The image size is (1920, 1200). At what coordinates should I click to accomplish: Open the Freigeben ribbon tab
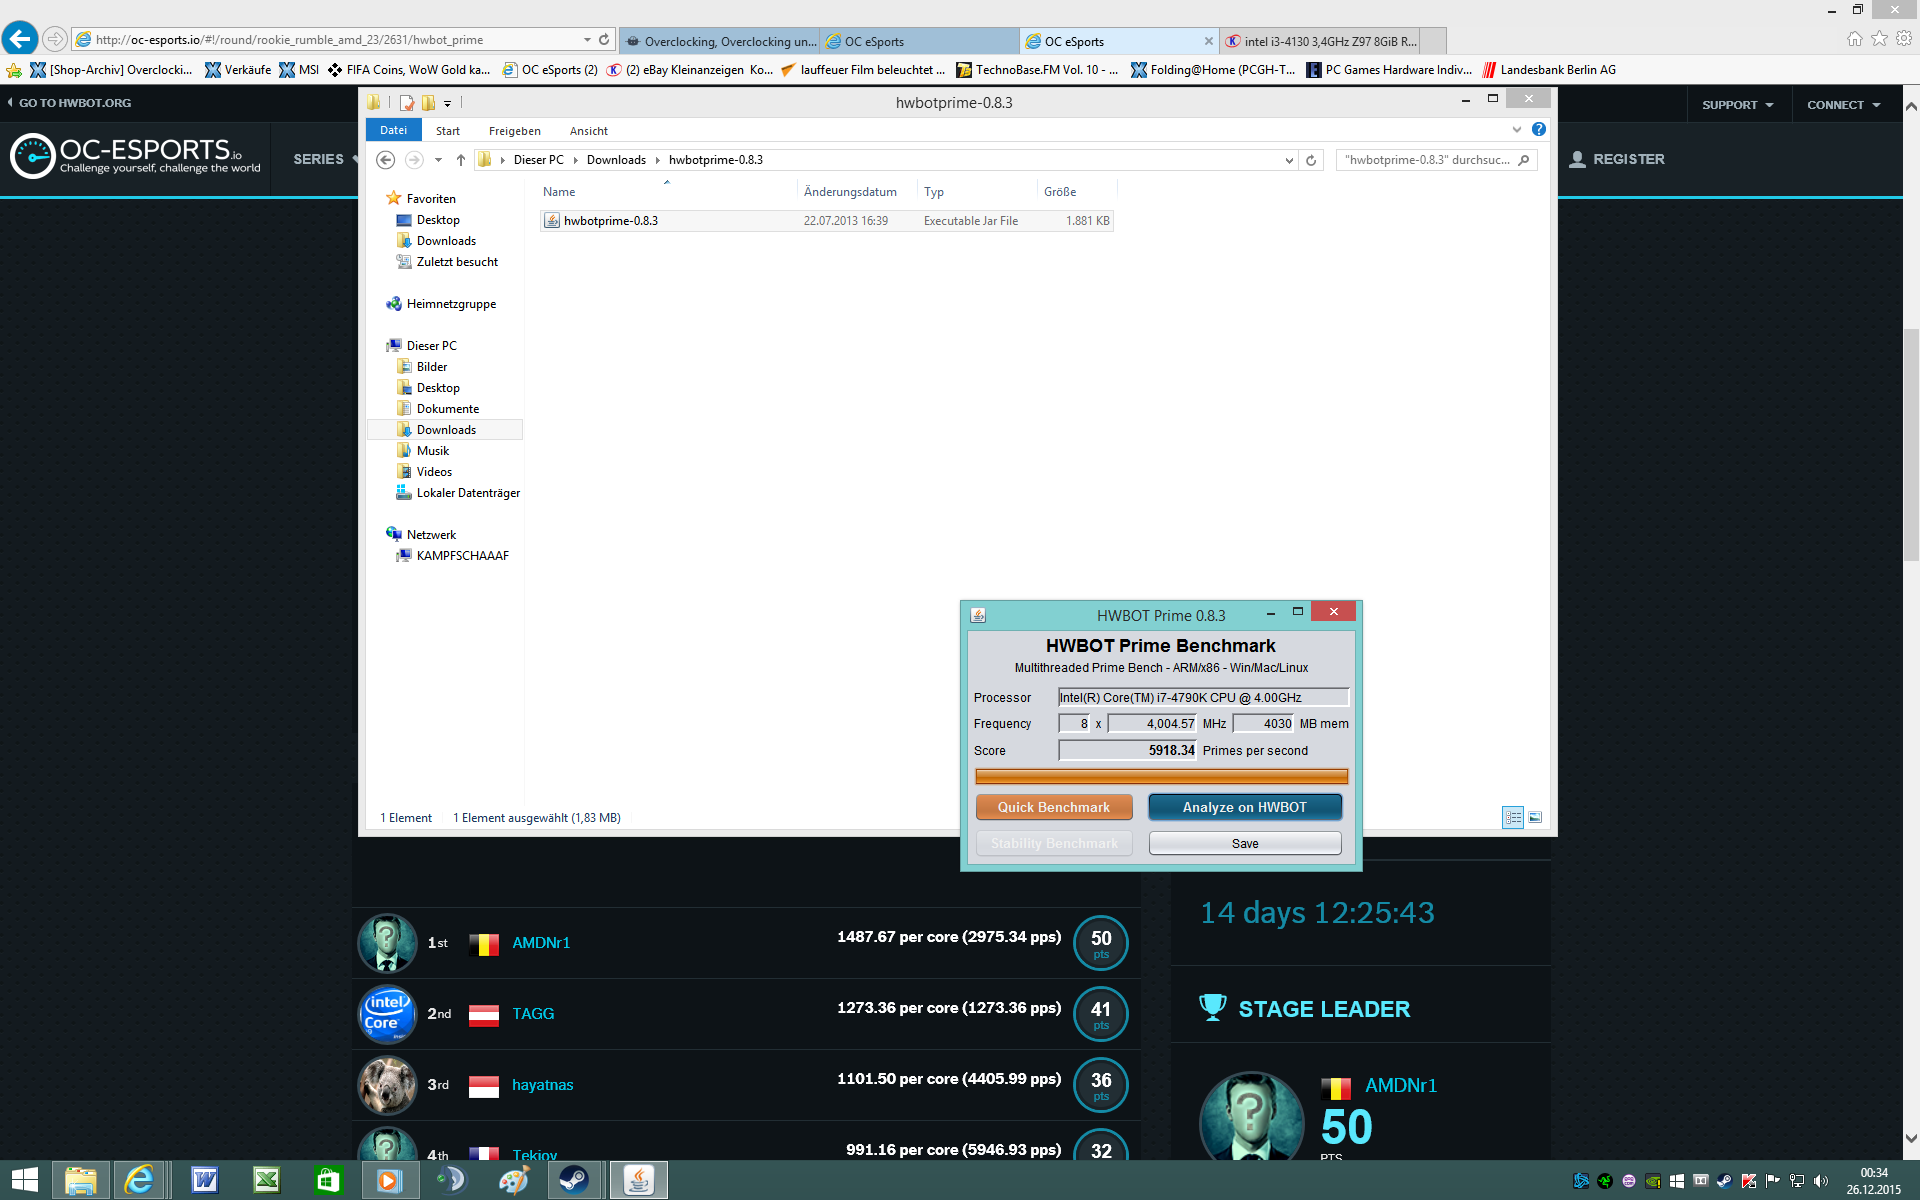(514, 131)
